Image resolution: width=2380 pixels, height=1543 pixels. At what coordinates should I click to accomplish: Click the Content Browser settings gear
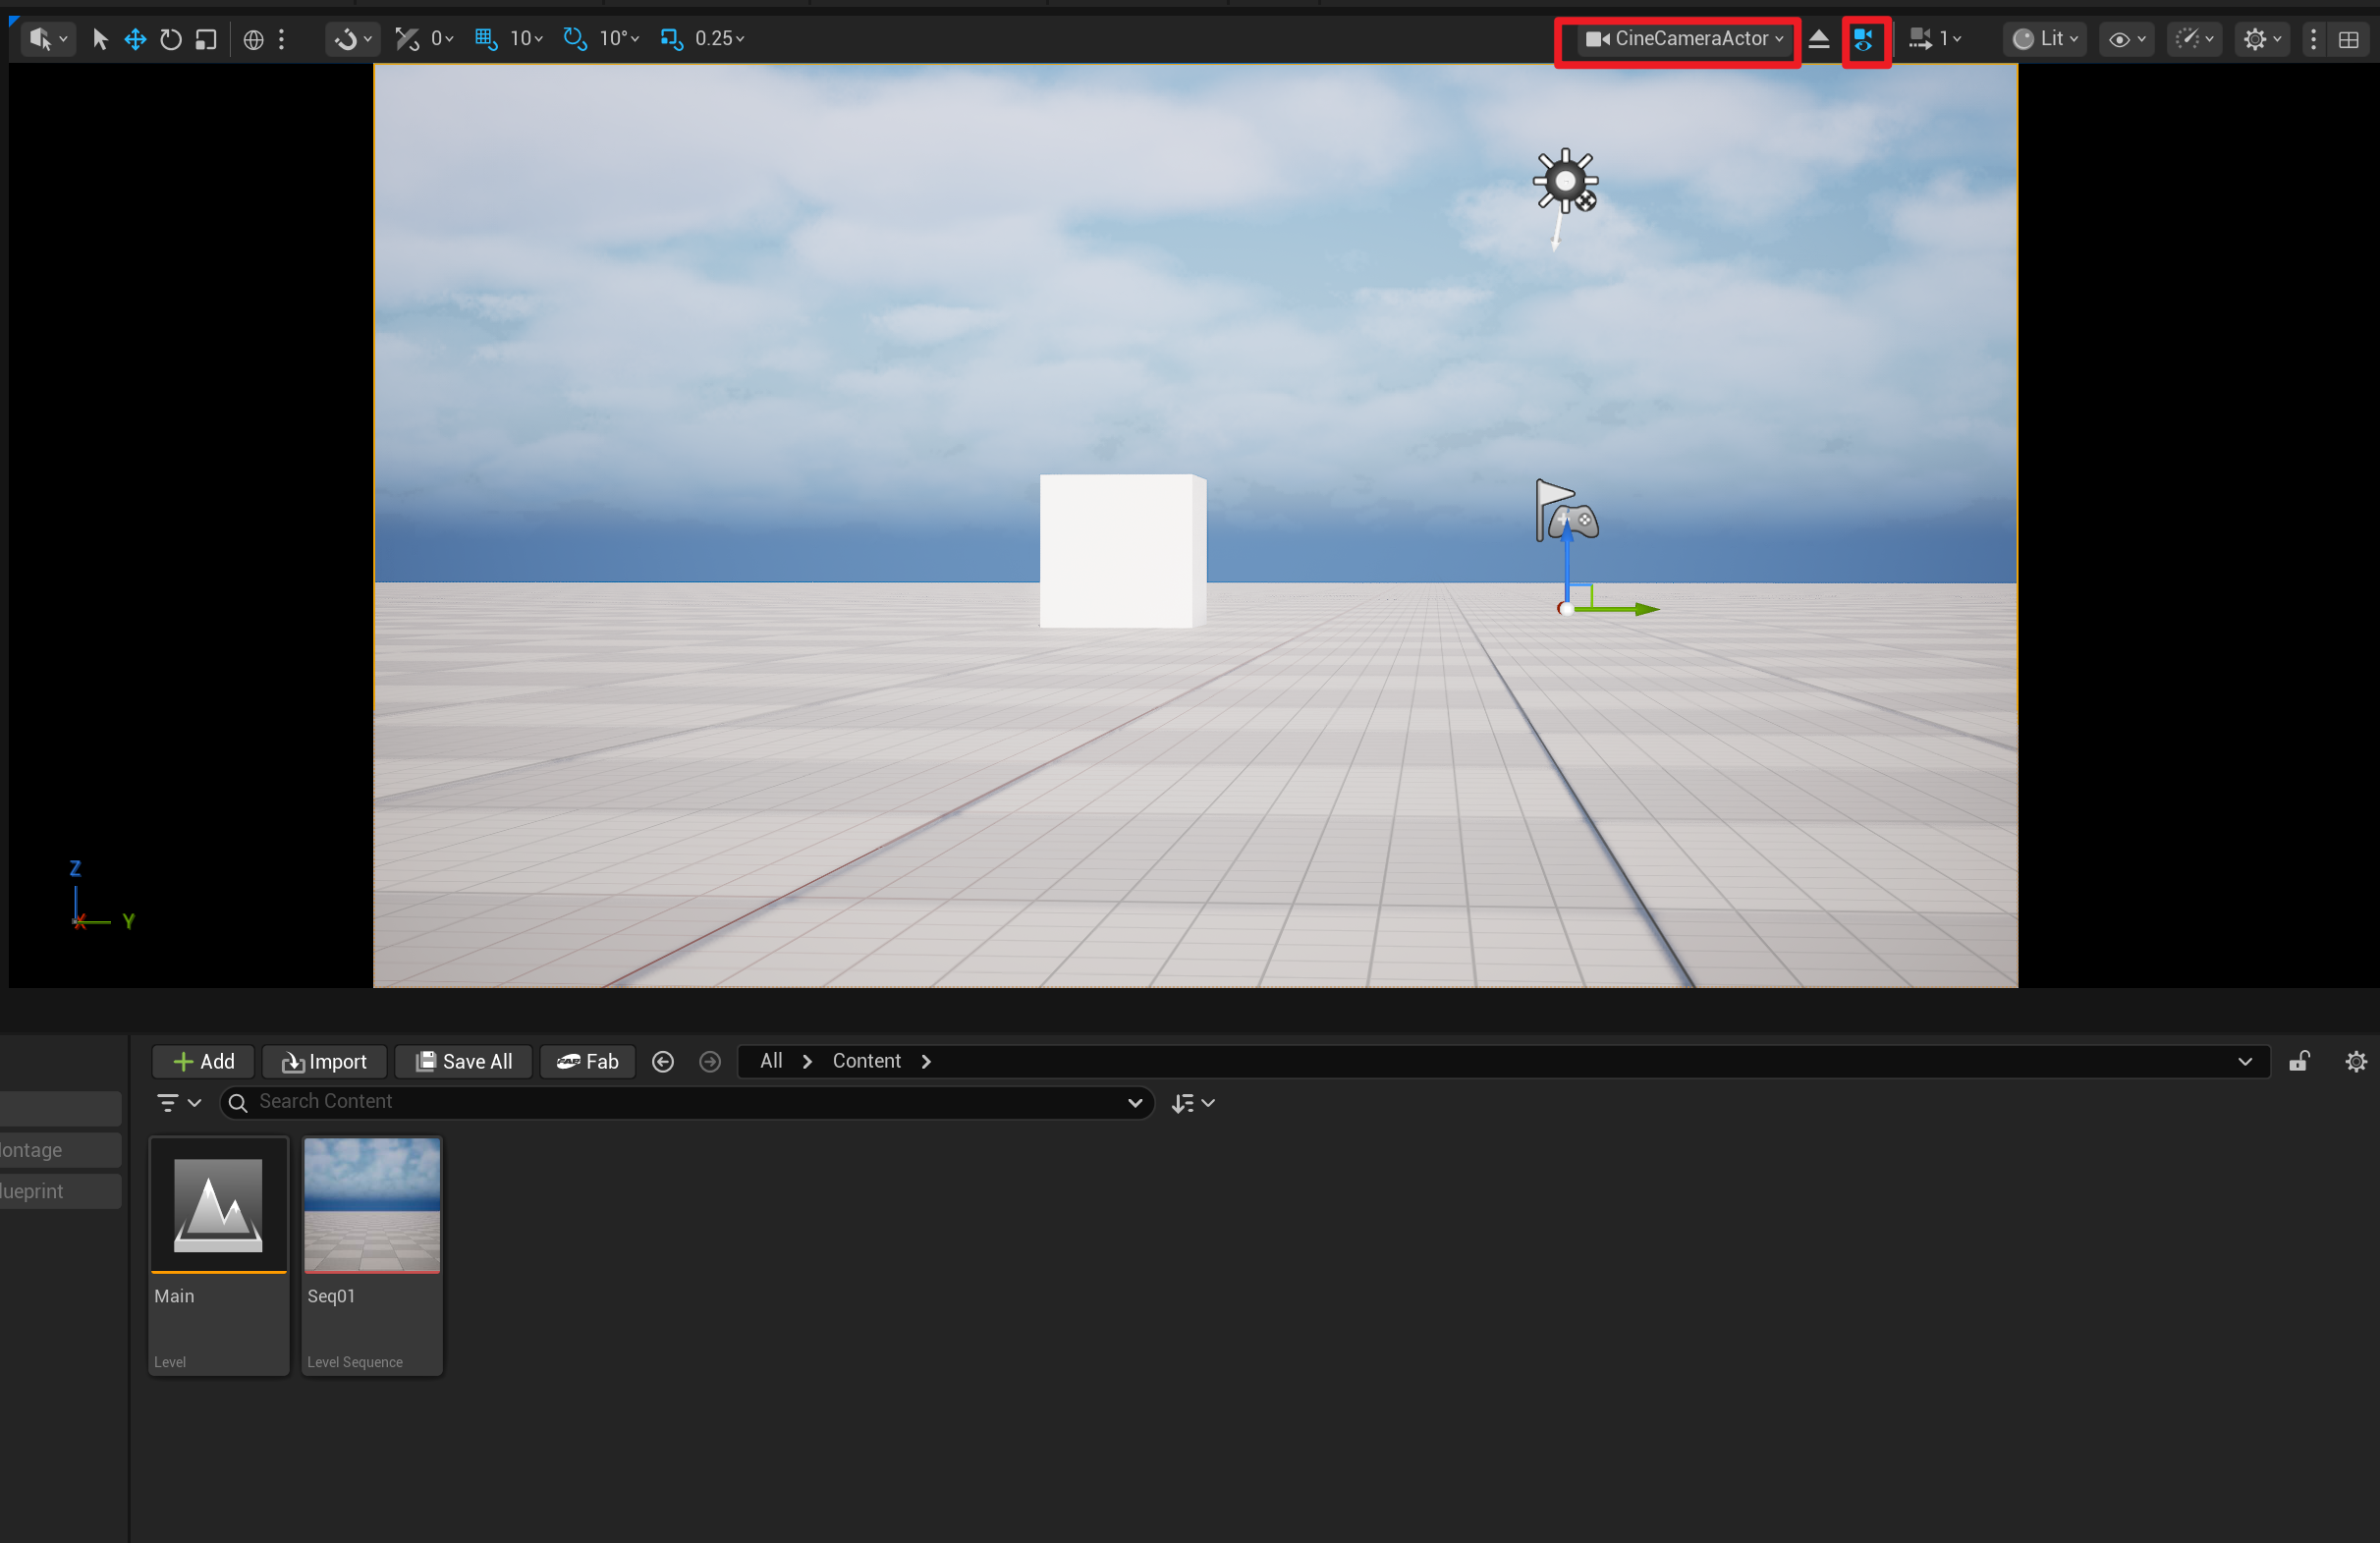[x=2356, y=1061]
